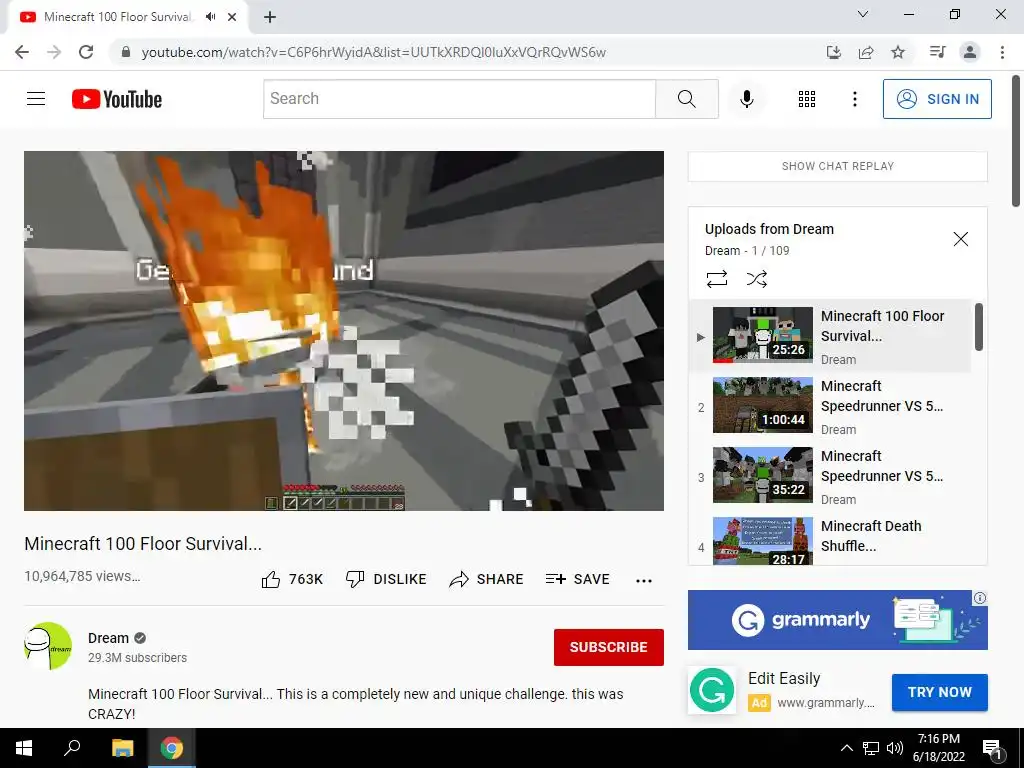Open Windows taskbar search
Screen dimensions: 1024x768
click(x=72, y=748)
